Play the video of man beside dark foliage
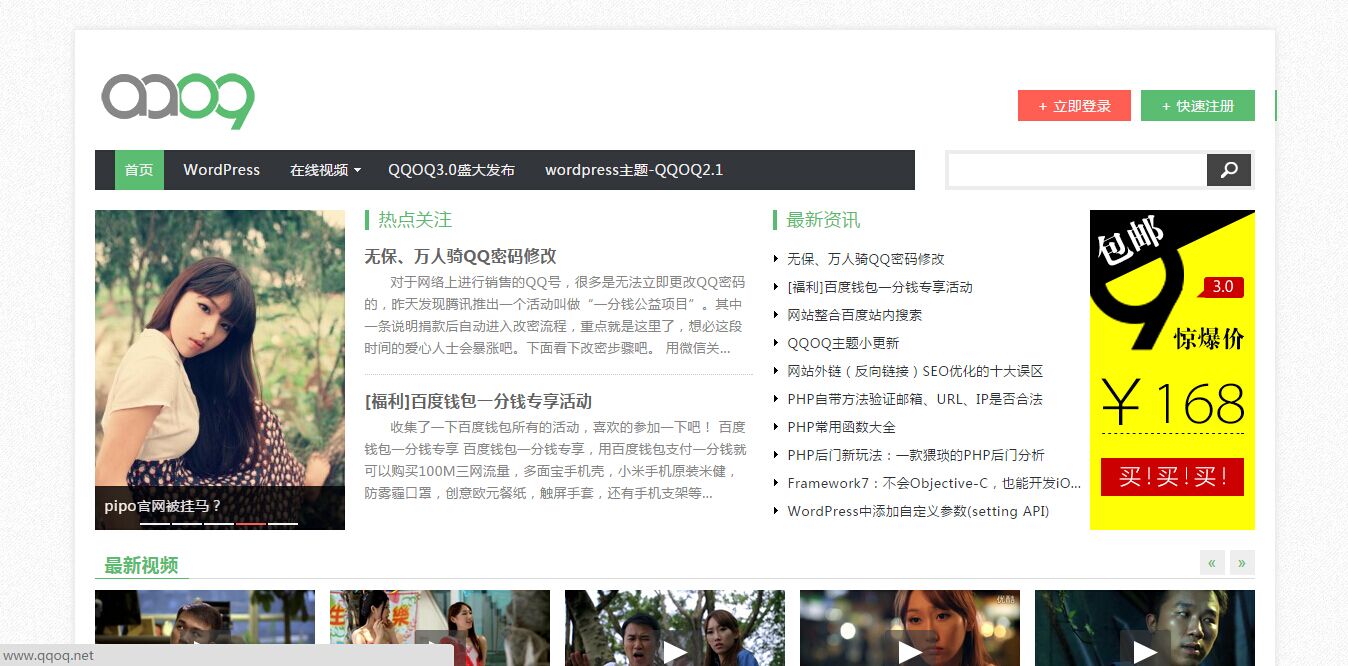 1145,628
